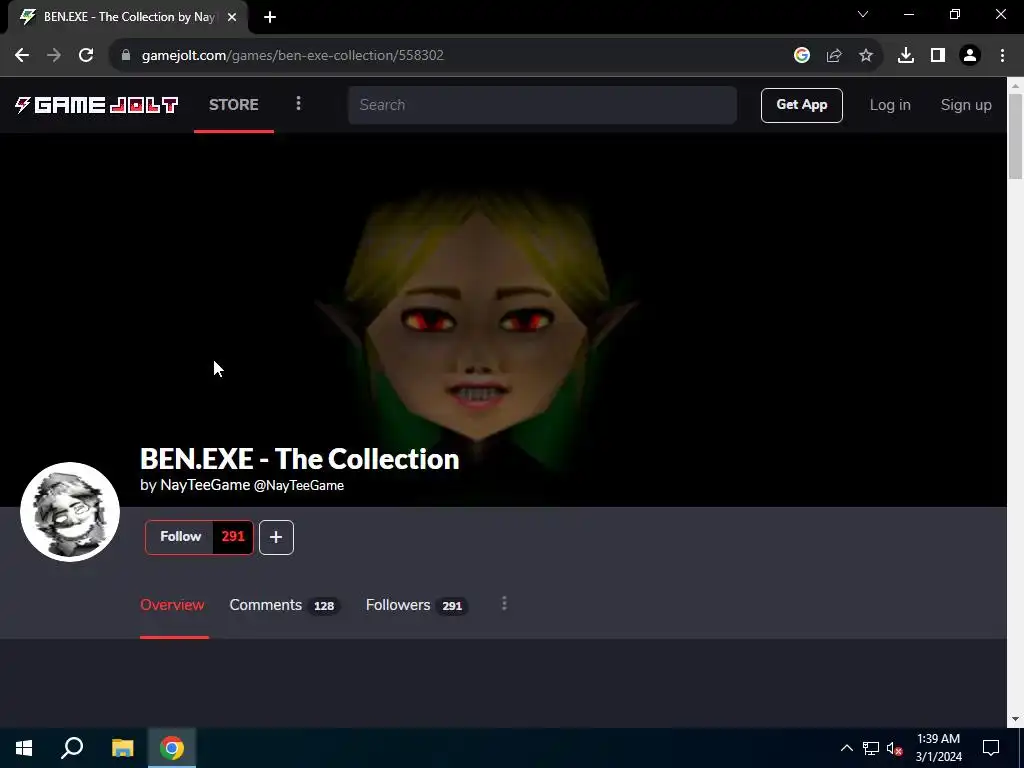This screenshot has height=768, width=1024.
Task: Click the Sign up link
Action: (966, 105)
